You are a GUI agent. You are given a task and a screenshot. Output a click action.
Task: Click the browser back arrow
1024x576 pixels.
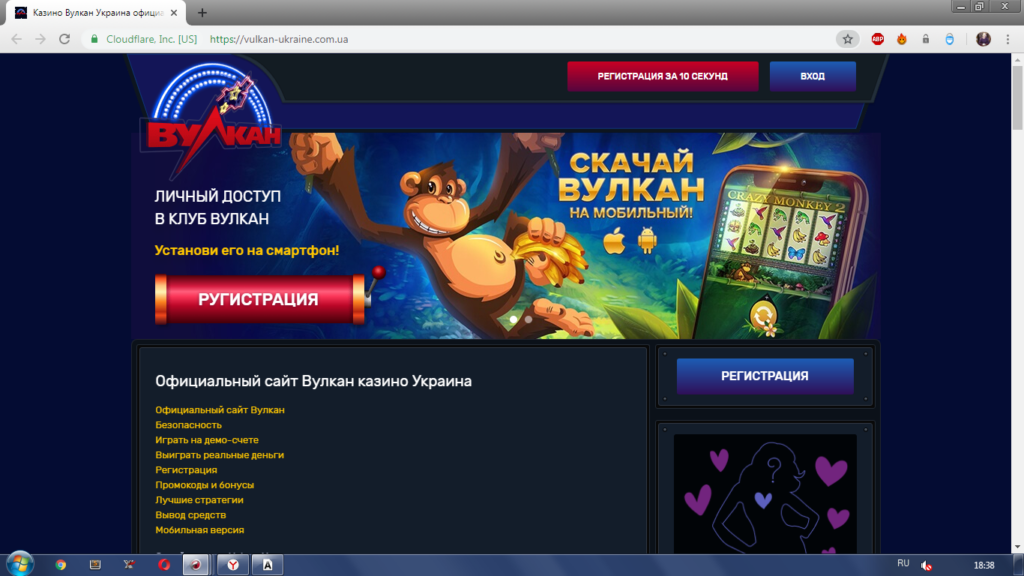16,39
